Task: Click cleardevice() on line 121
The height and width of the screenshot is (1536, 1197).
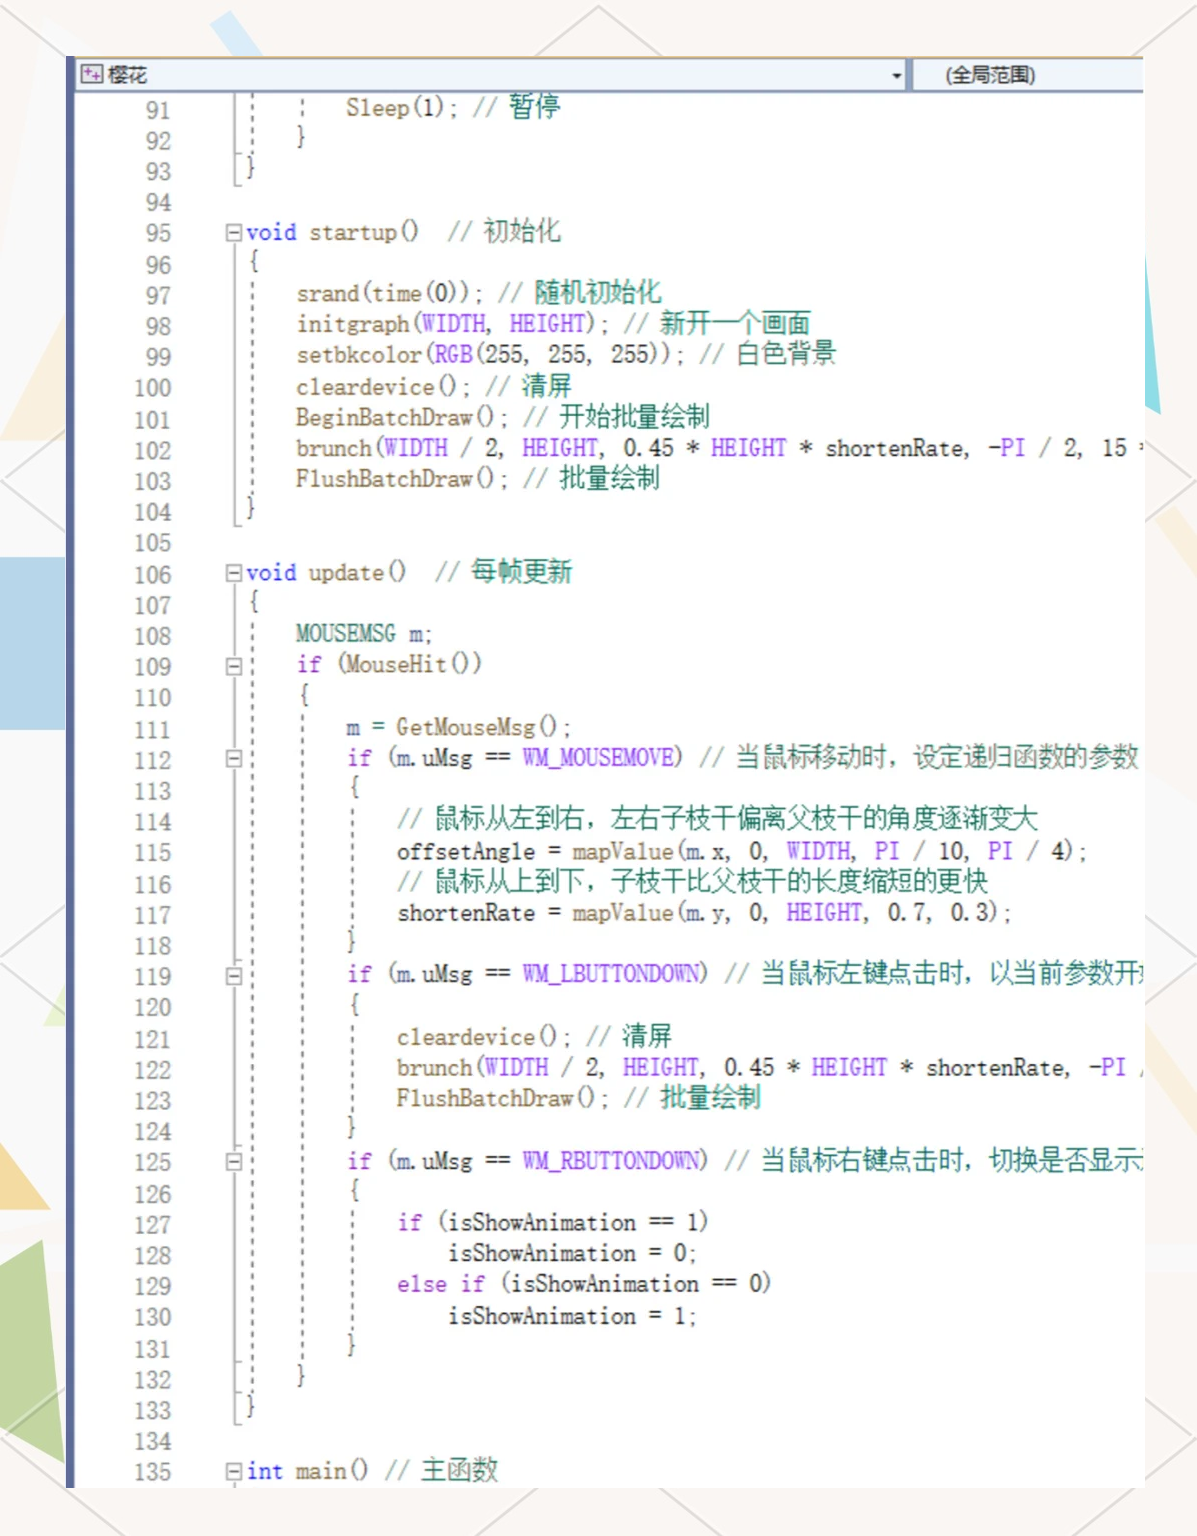Action: pyautogui.click(x=483, y=1037)
